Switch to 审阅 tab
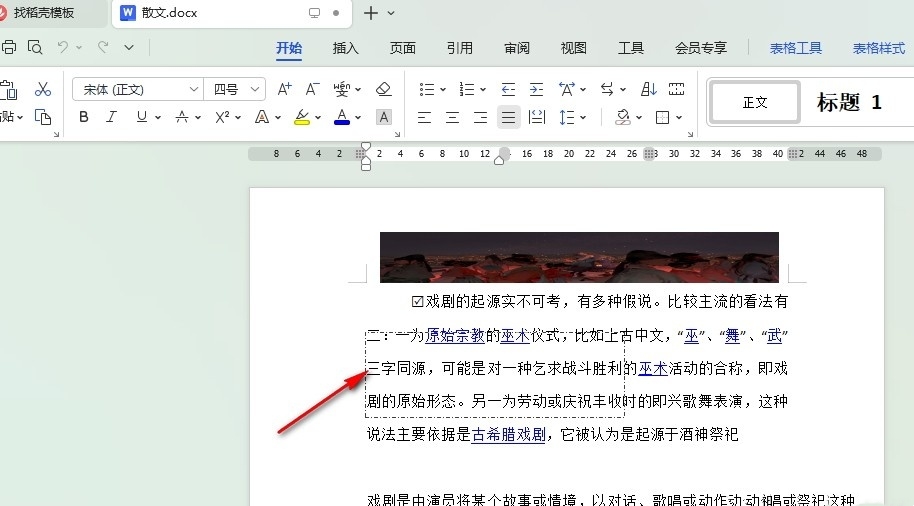Image resolution: width=914 pixels, height=506 pixels. coord(516,48)
